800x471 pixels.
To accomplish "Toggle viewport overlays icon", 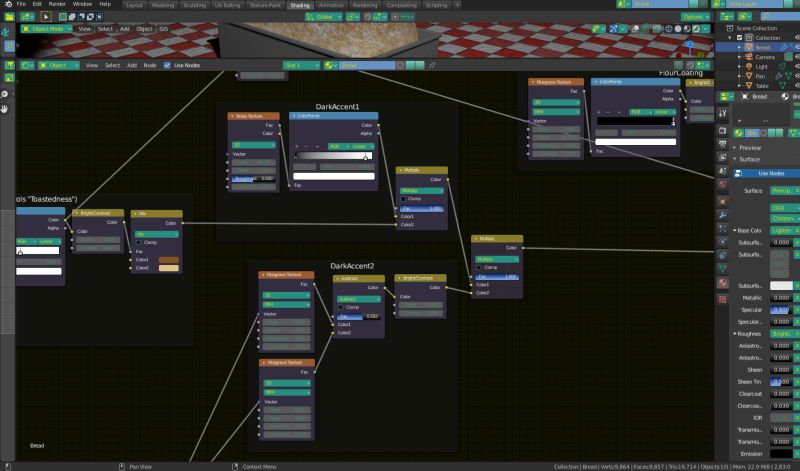I will pos(635,29).
